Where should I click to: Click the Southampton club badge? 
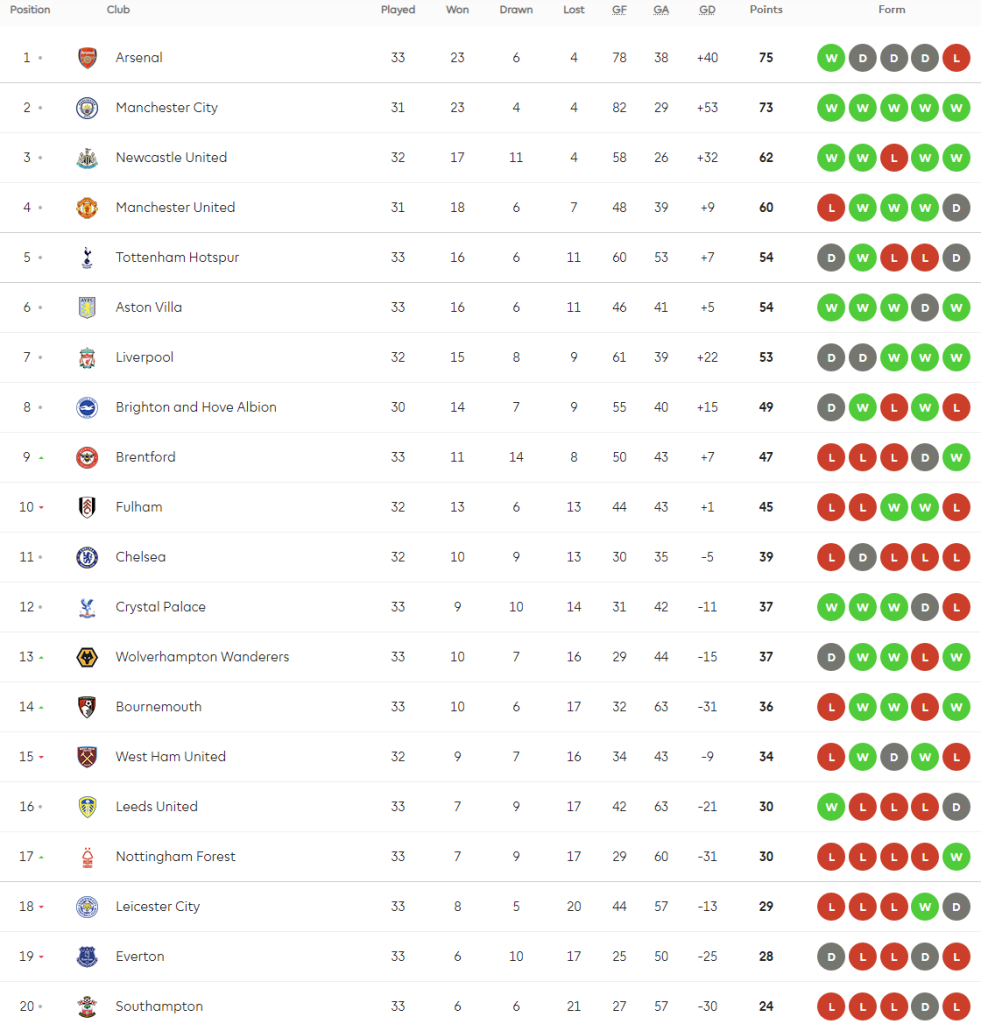point(87,1007)
